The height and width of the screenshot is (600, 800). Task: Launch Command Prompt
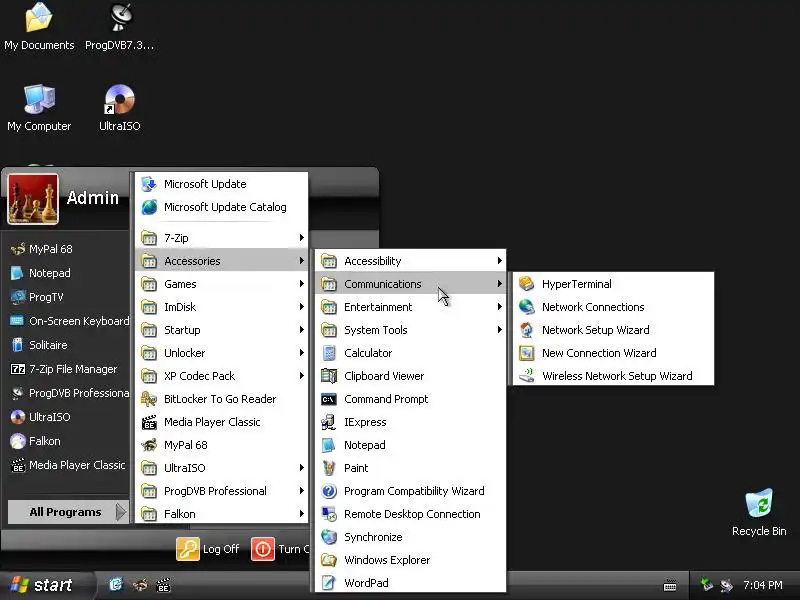pos(410,399)
